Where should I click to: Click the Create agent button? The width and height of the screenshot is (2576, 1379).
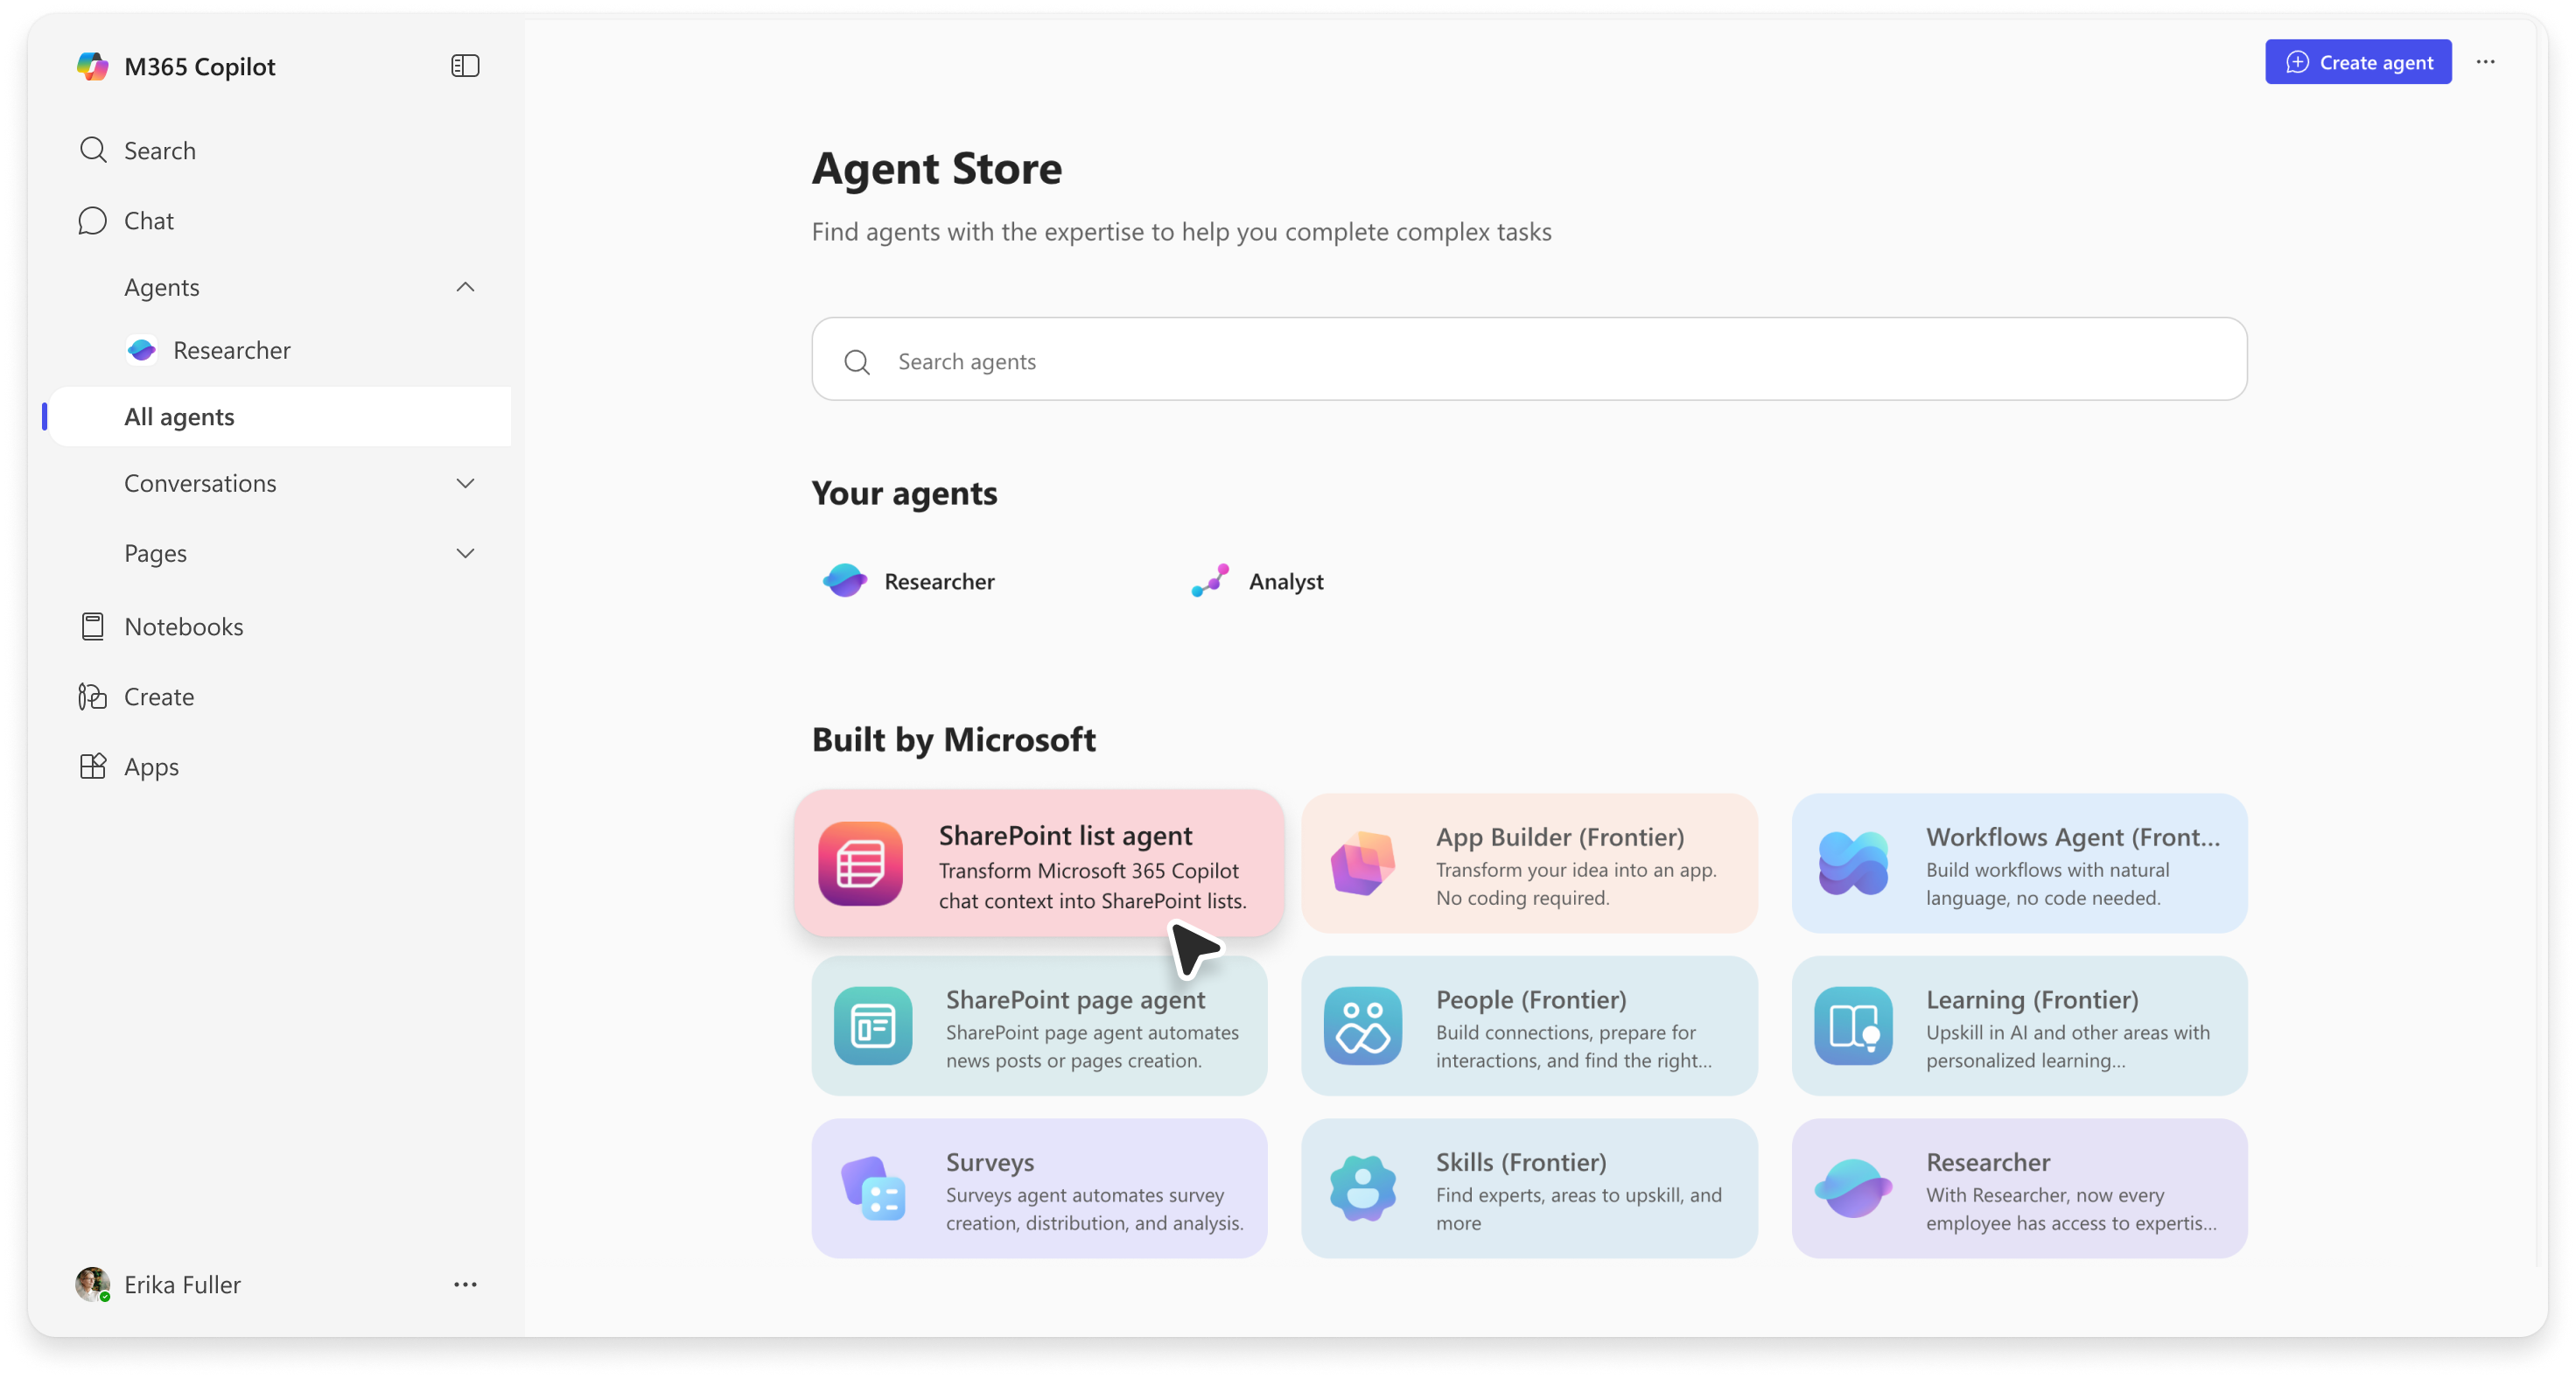2358,62
